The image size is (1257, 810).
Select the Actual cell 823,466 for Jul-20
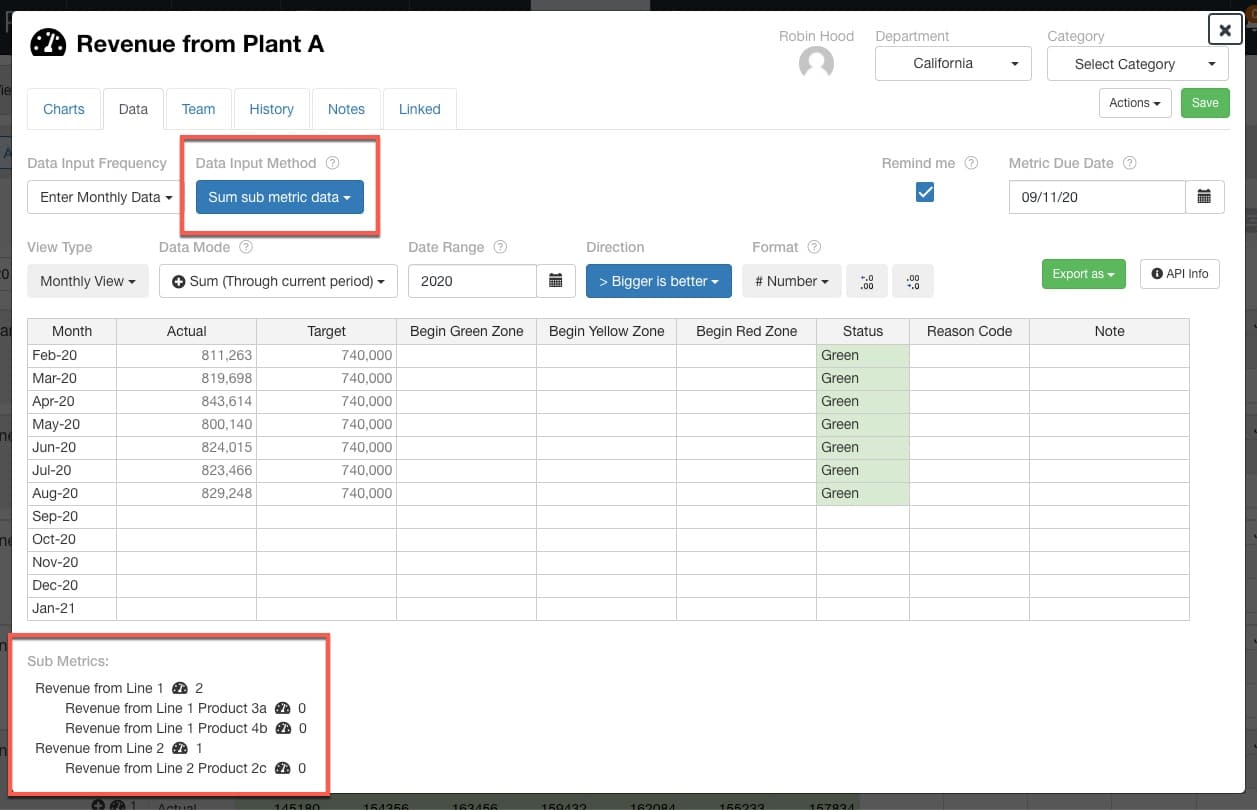click(x=187, y=470)
